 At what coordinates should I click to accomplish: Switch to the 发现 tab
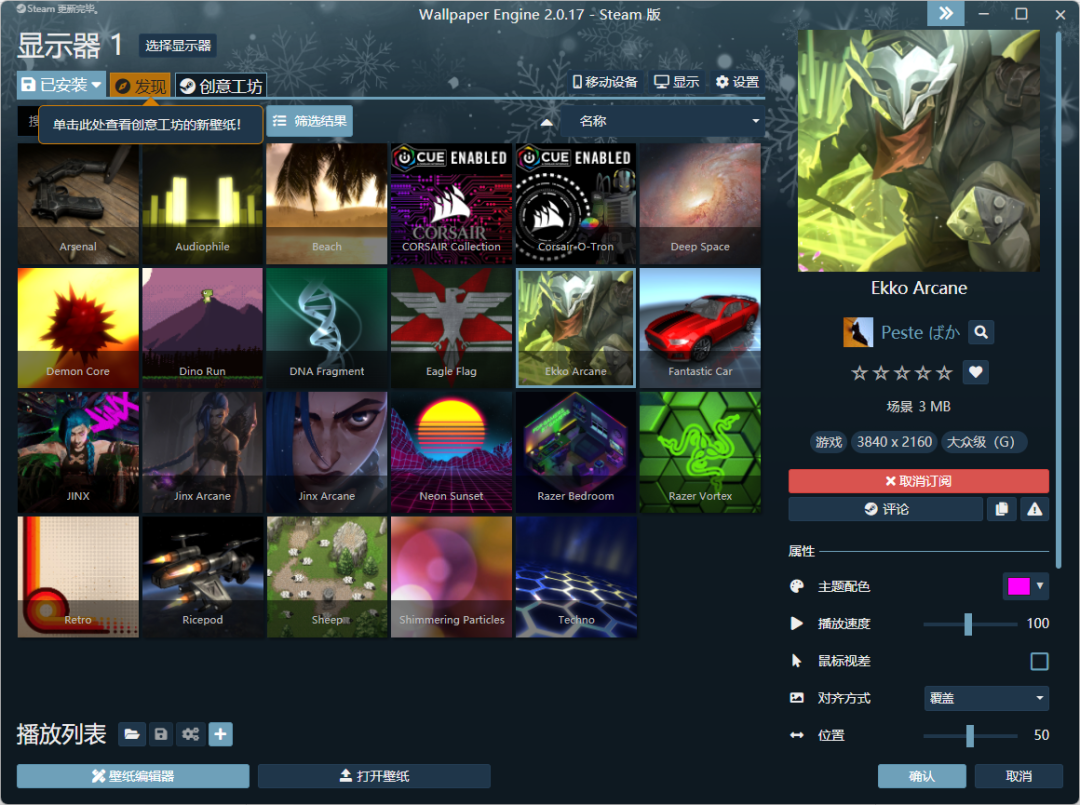140,86
